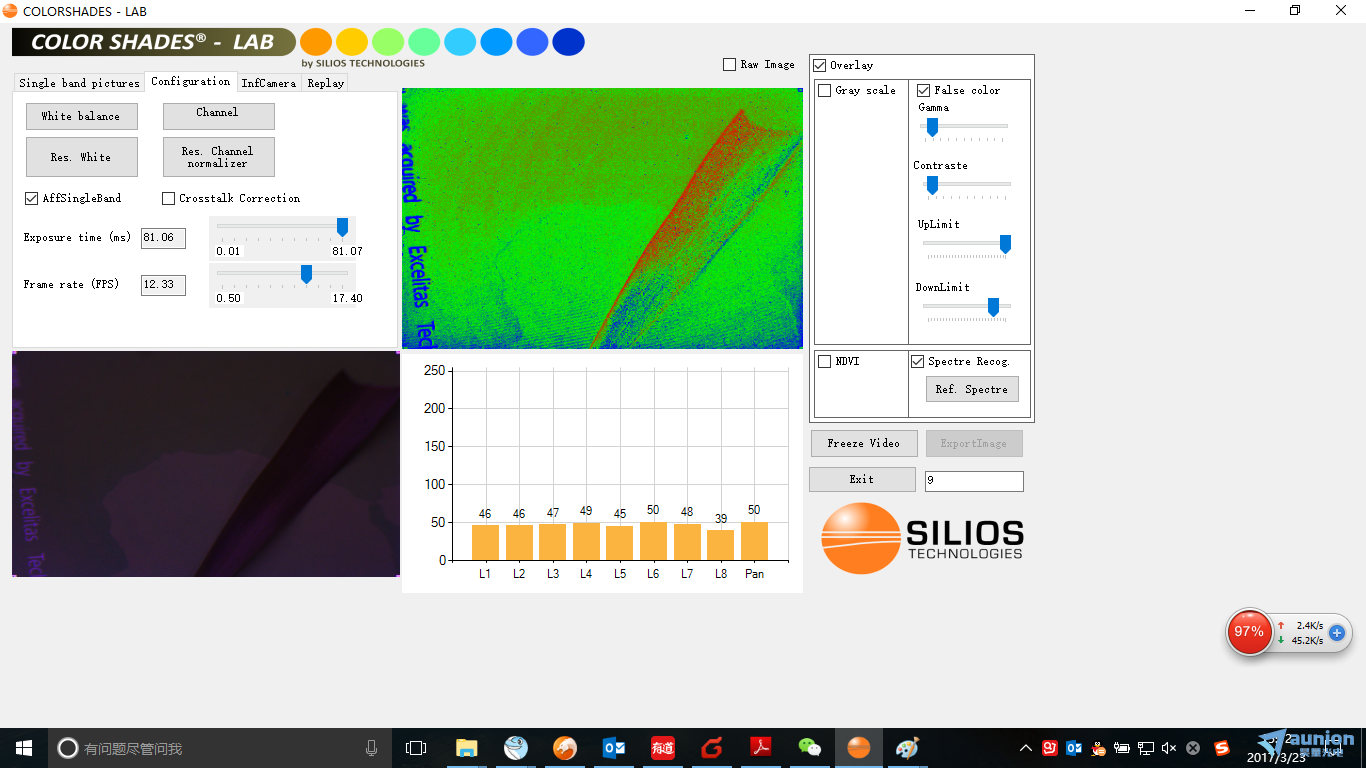Viewport: 1366px width, 768px height.
Task: Open the Windows Start menu
Action: (x=24, y=748)
